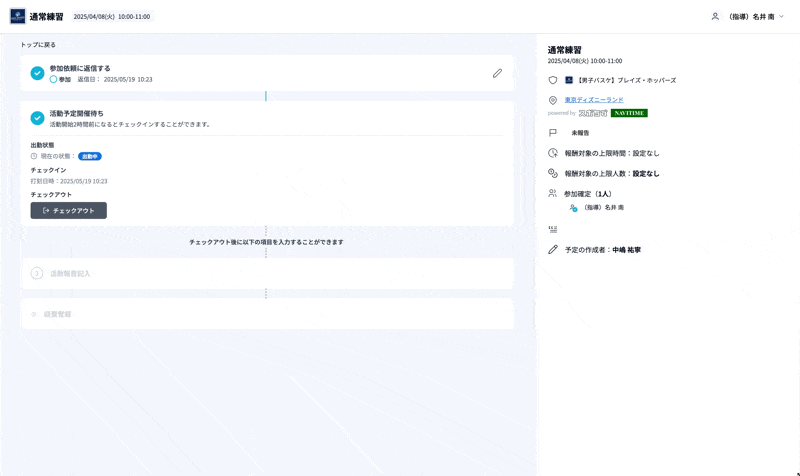This screenshot has width=800, height=476.
Task: Click the clock icon for 報酬対象の上限時間
Action: coord(553,153)
